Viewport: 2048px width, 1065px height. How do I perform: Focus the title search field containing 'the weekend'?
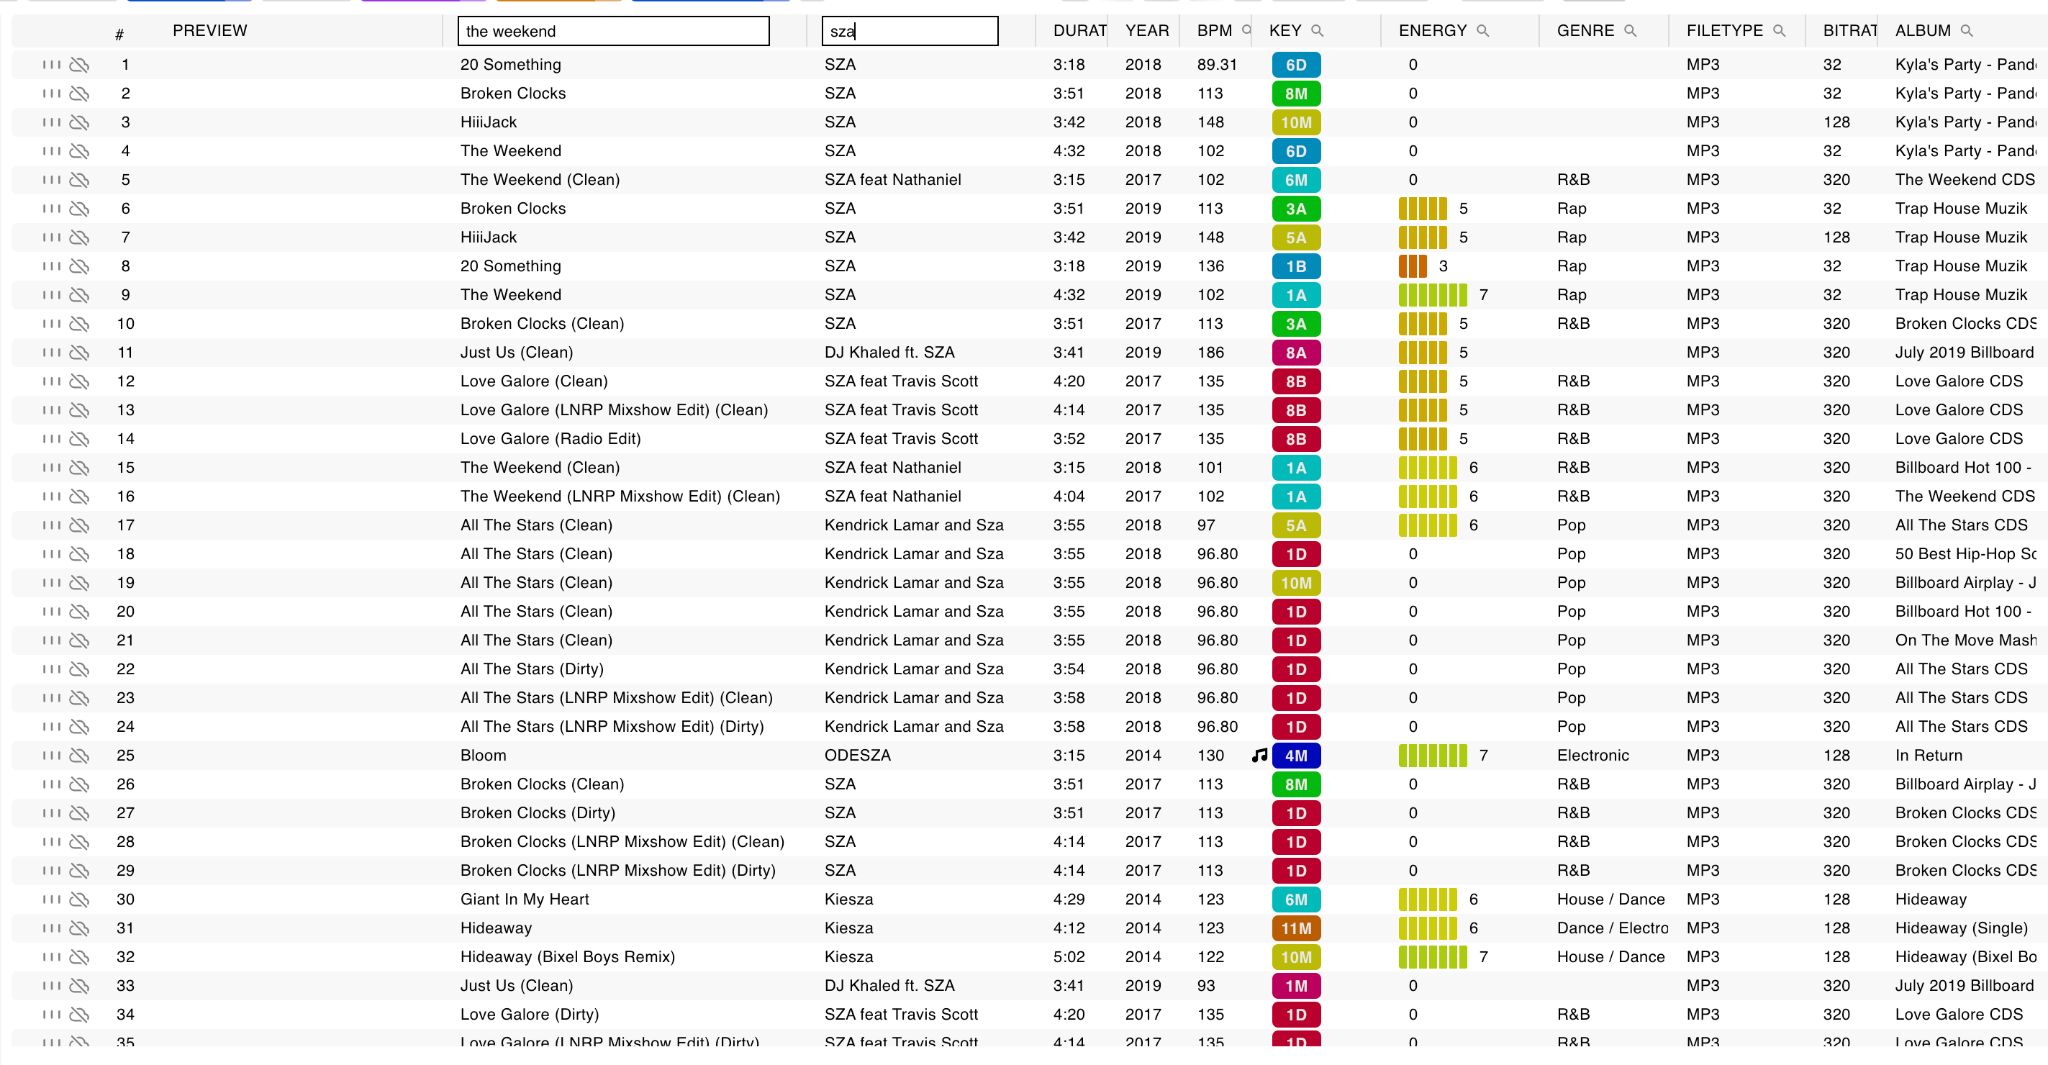(613, 31)
